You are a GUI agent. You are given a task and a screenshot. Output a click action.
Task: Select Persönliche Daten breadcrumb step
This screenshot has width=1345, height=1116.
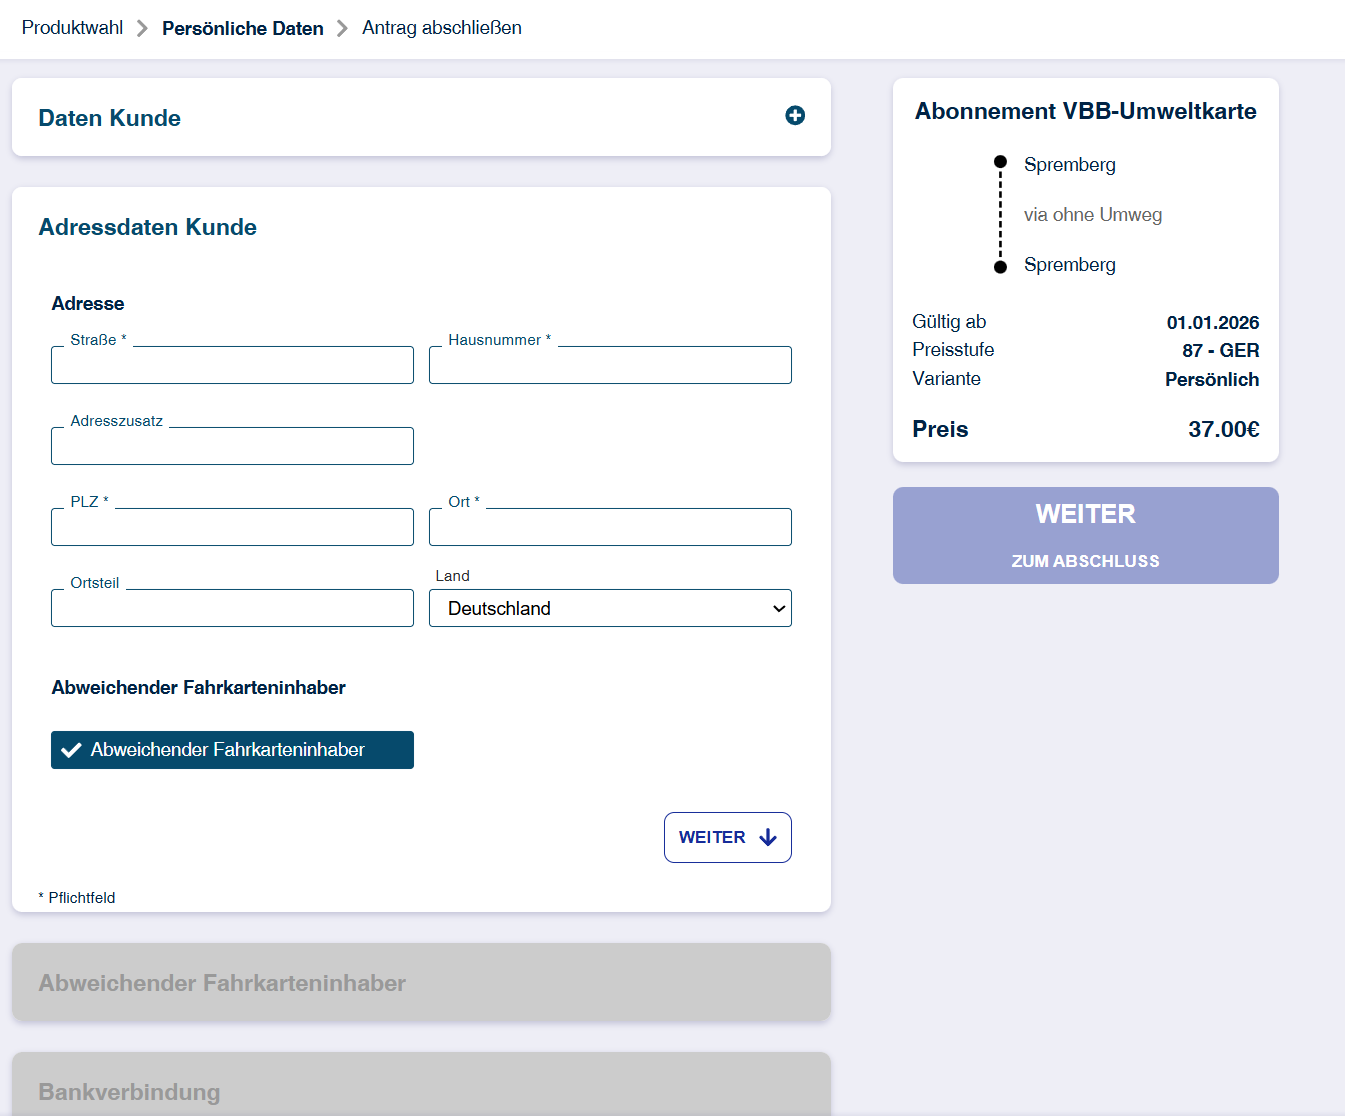243,28
